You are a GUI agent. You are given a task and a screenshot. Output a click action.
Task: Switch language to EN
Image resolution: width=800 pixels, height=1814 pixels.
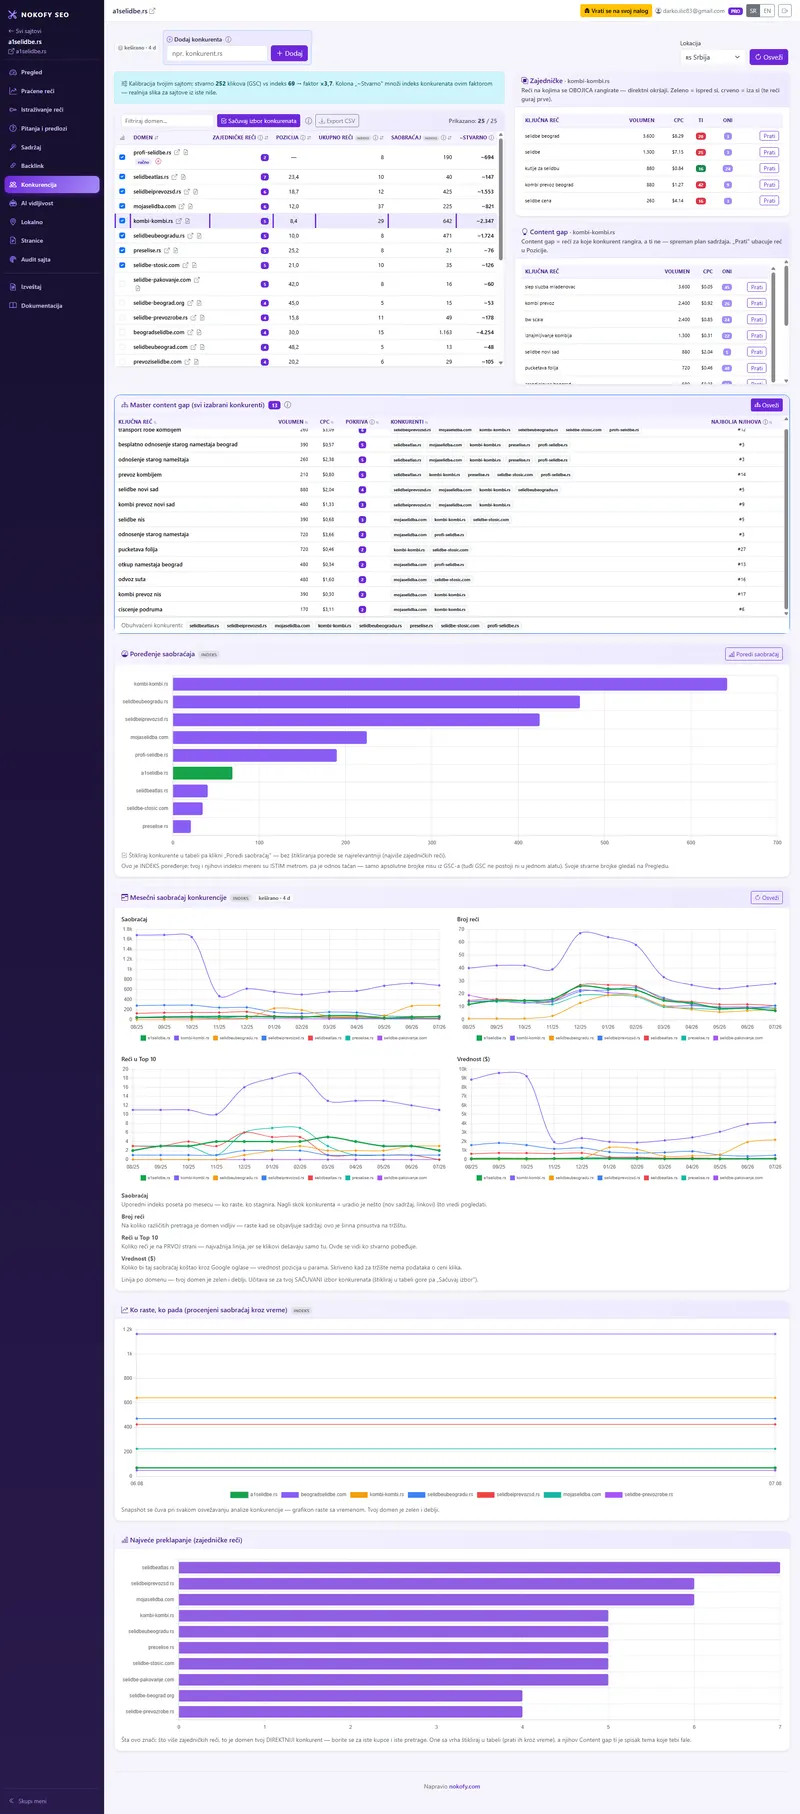[x=767, y=11]
